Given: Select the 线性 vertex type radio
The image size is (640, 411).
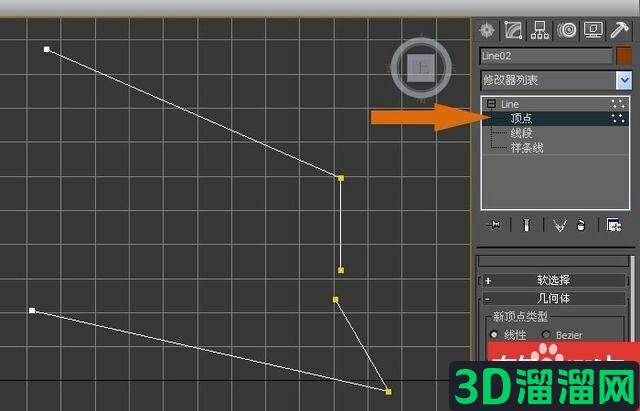Looking at the screenshot, I should 494,335.
